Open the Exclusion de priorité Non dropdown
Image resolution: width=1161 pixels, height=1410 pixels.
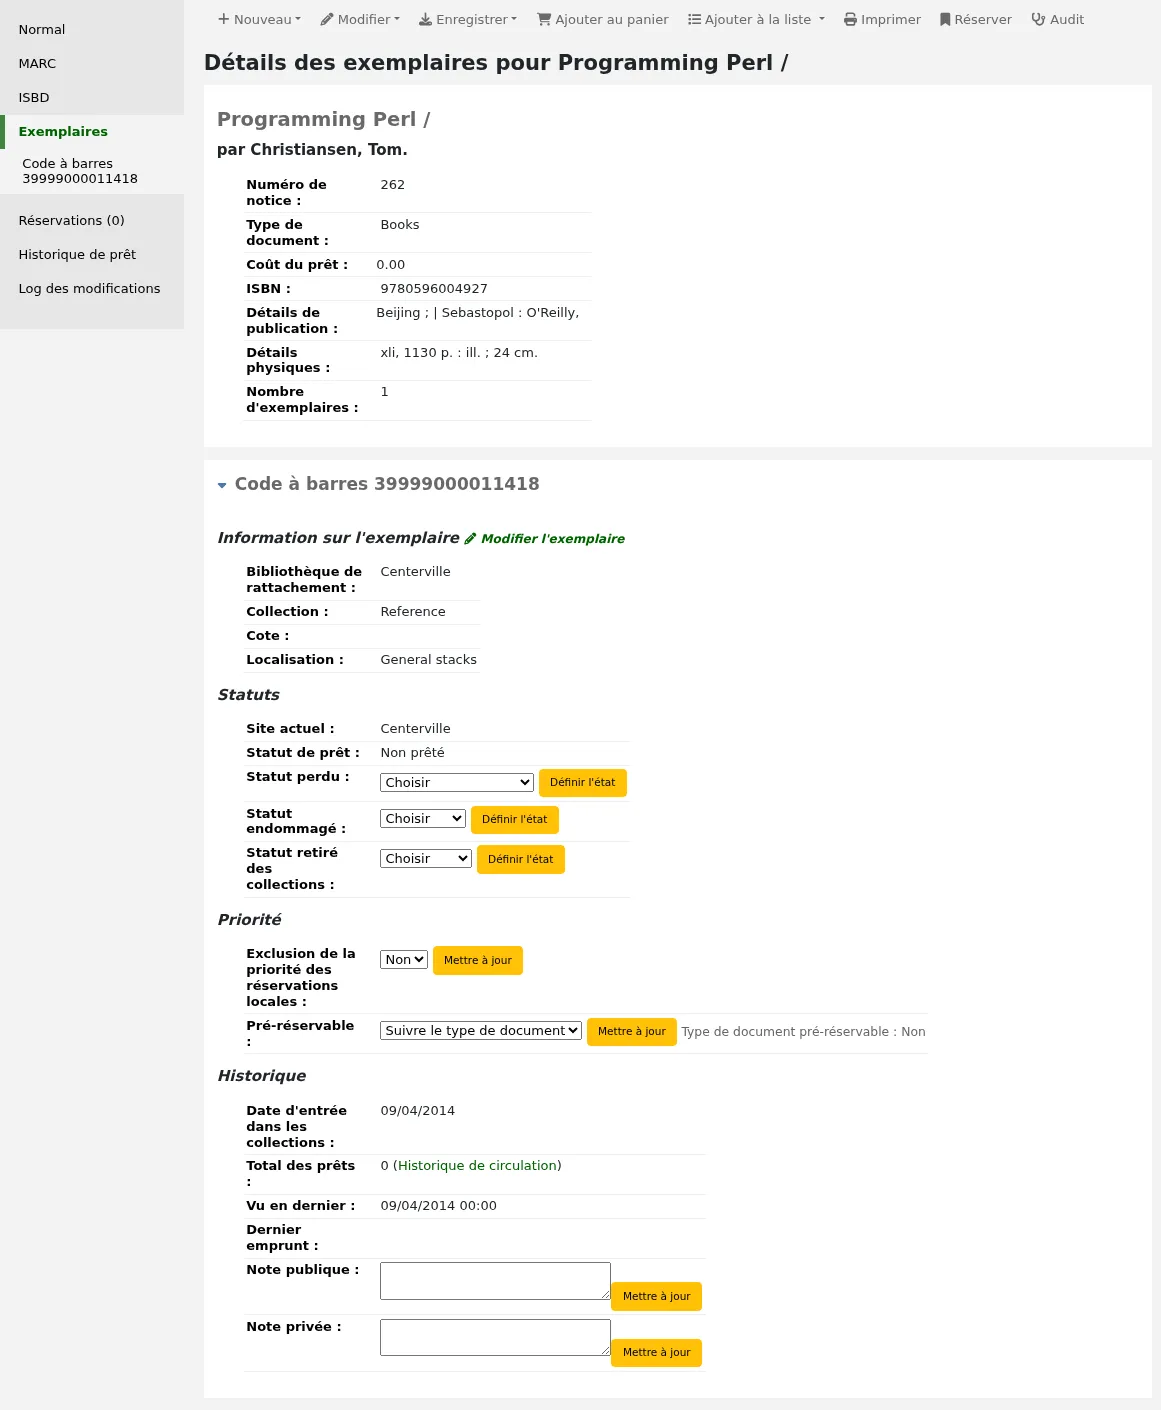coord(404,960)
